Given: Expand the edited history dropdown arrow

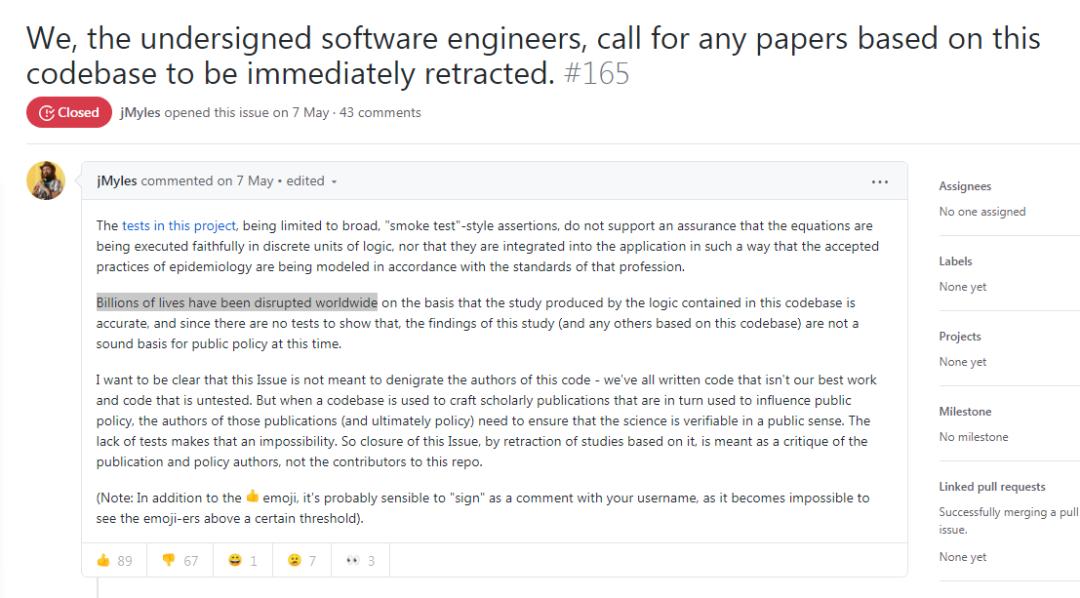Looking at the screenshot, I should coord(334,182).
